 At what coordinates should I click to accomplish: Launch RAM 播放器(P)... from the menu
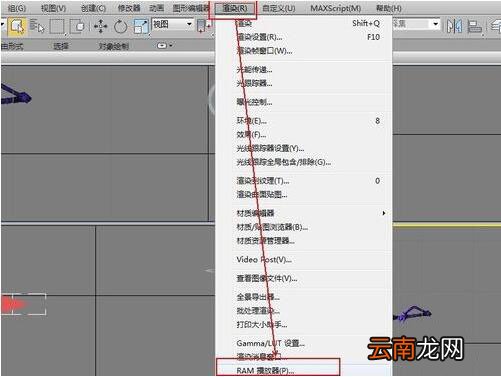304,370
